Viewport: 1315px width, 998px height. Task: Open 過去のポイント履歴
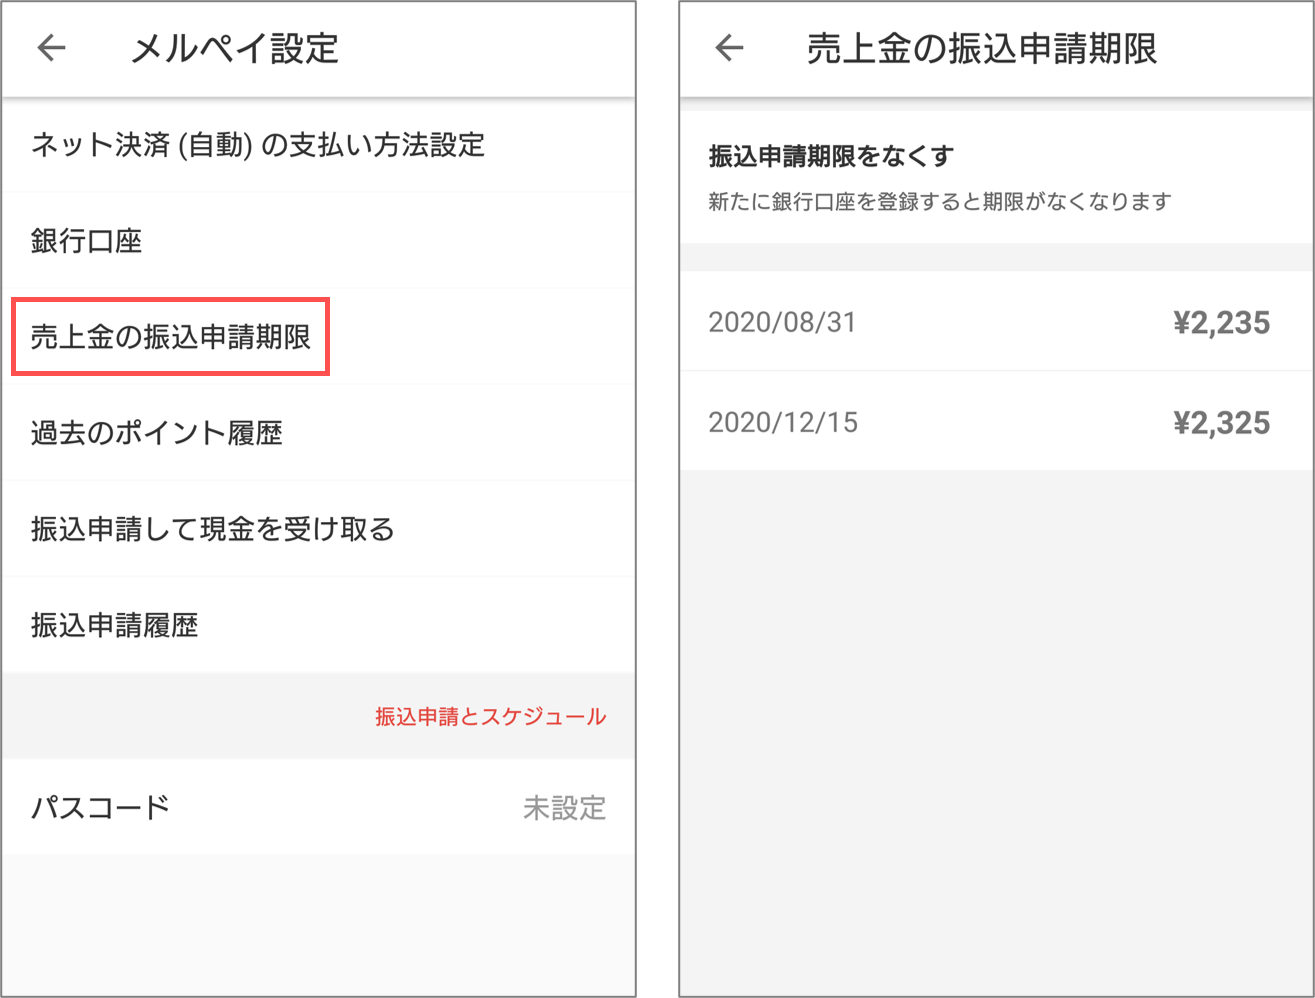point(318,433)
